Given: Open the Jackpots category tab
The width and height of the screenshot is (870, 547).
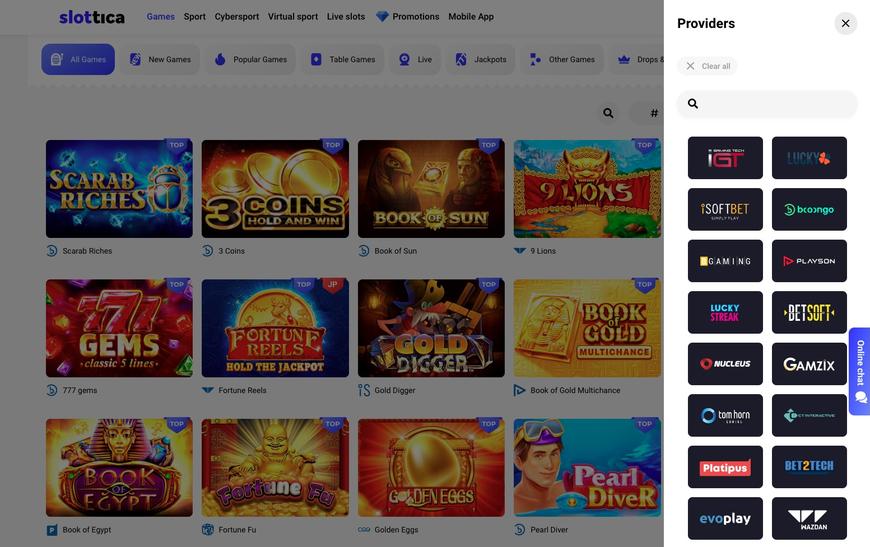Looking at the screenshot, I should [x=480, y=60].
